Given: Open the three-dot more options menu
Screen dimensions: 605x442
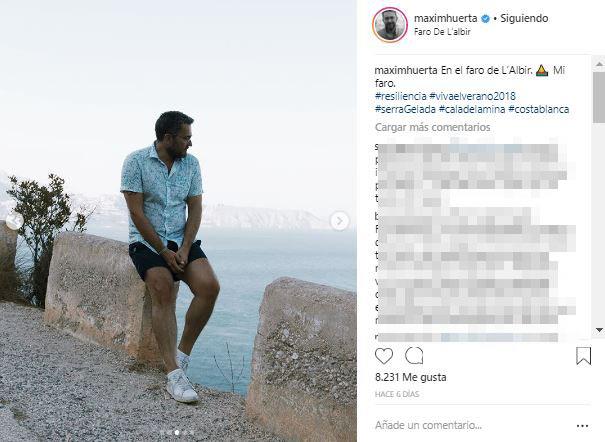Looking at the screenshot, I should [x=583, y=425].
